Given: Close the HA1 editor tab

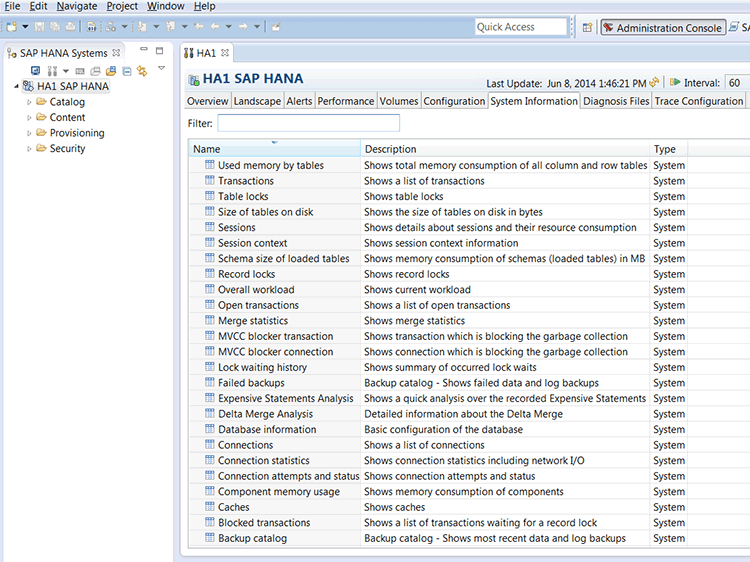Looking at the screenshot, I should click(224, 52).
